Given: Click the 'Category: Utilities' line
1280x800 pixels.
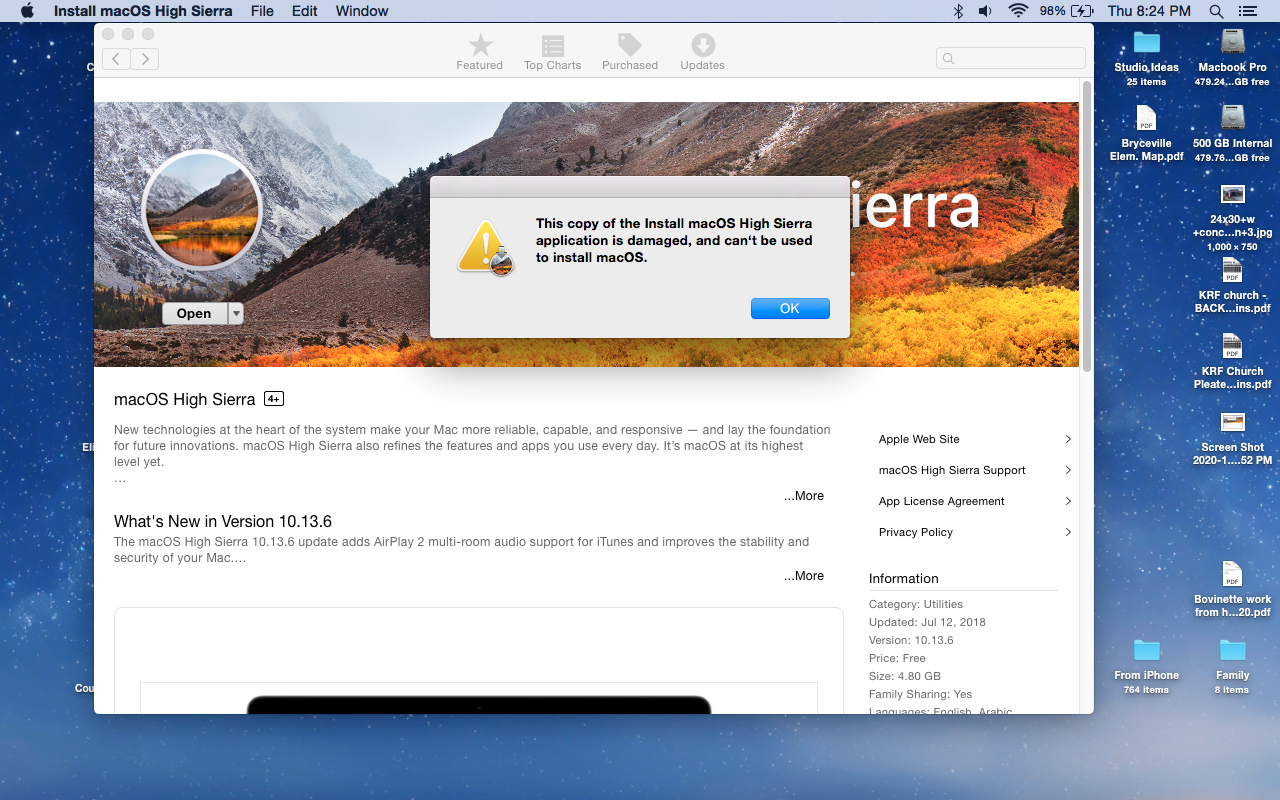Looking at the screenshot, I should (916, 604).
